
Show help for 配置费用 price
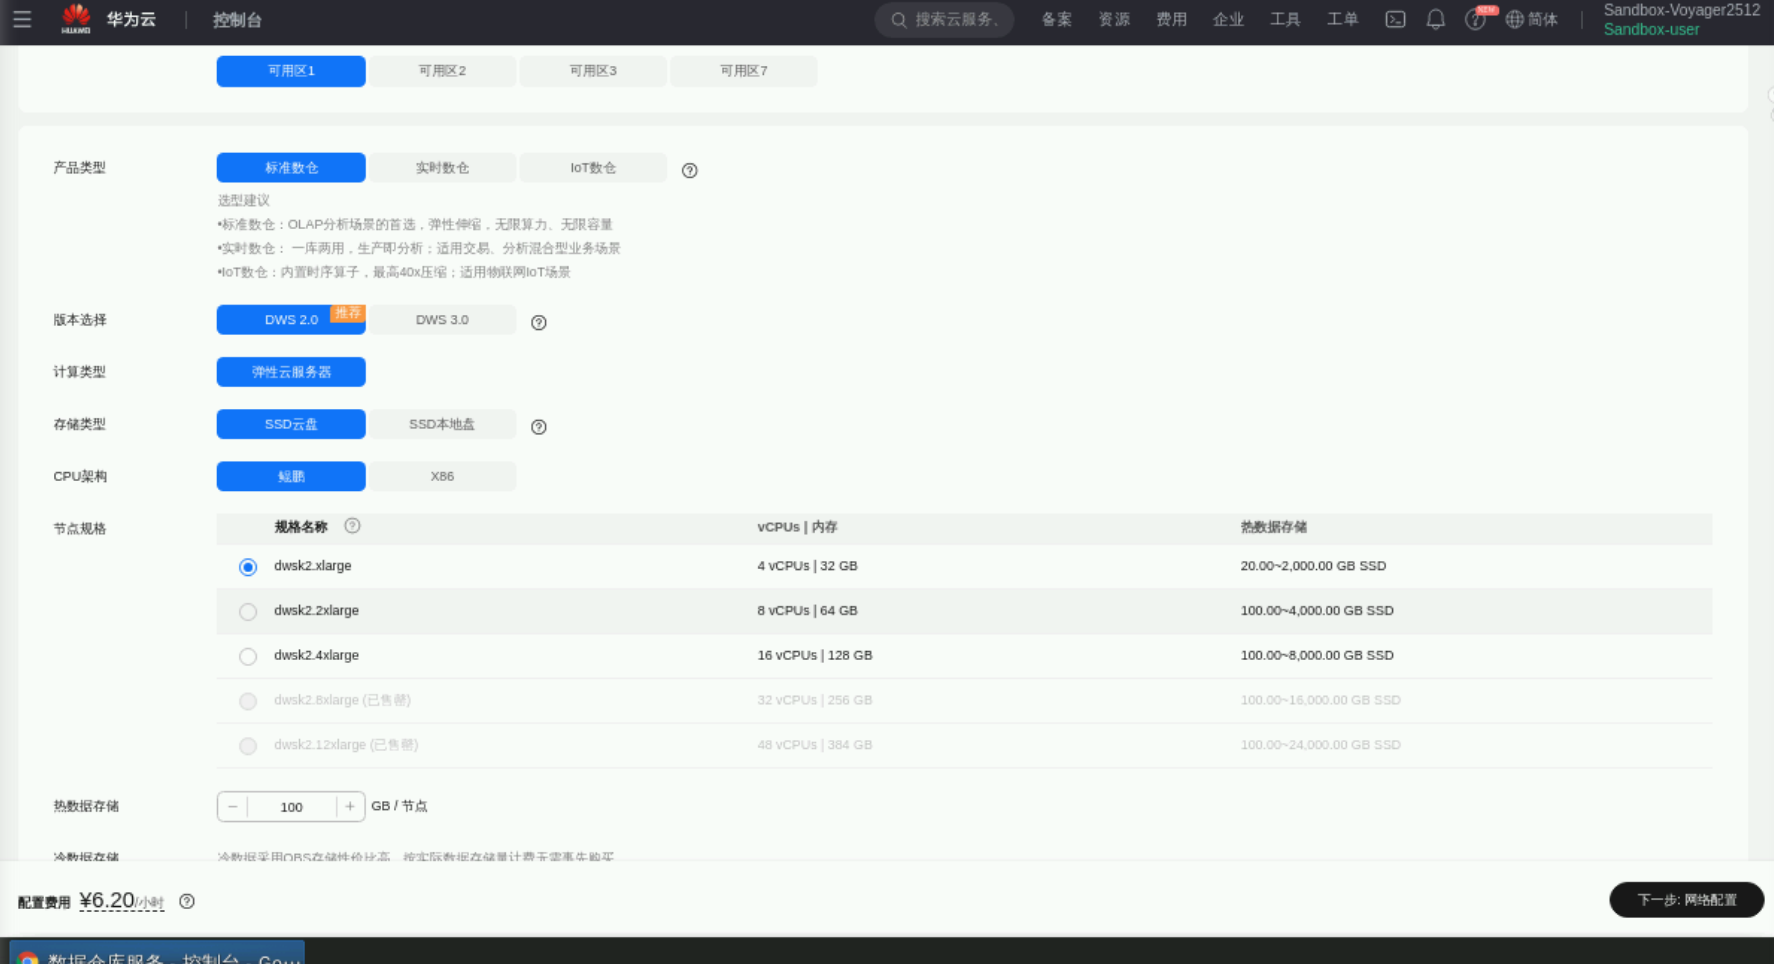187,901
